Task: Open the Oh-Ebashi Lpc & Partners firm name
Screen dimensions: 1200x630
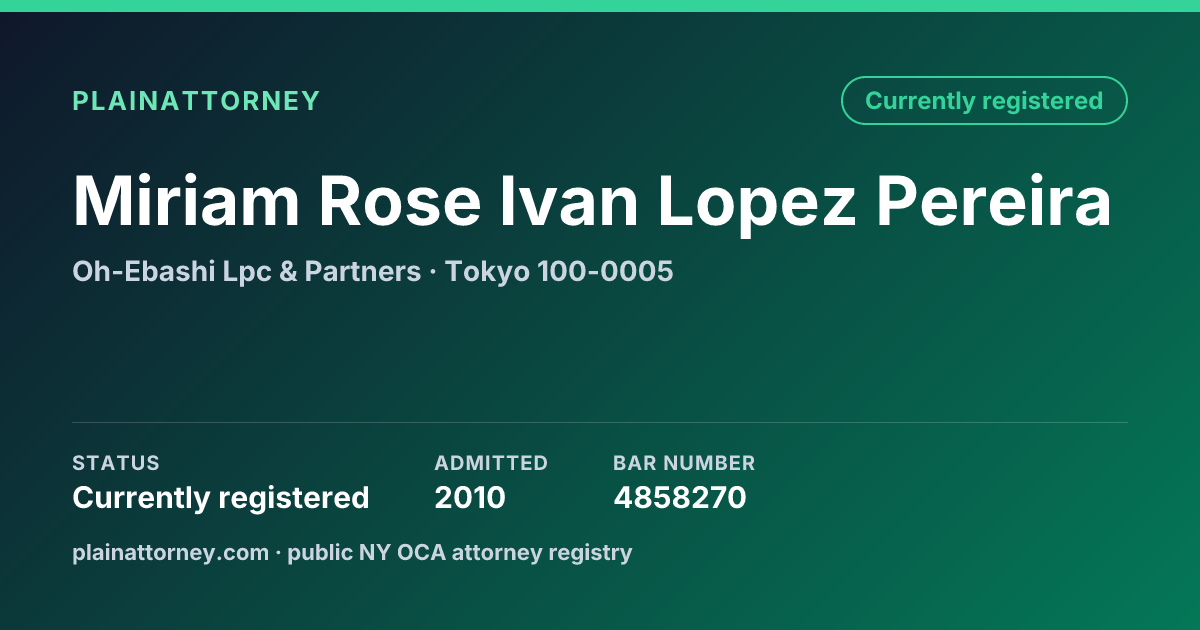Action: pyautogui.click(x=246, y=271)
